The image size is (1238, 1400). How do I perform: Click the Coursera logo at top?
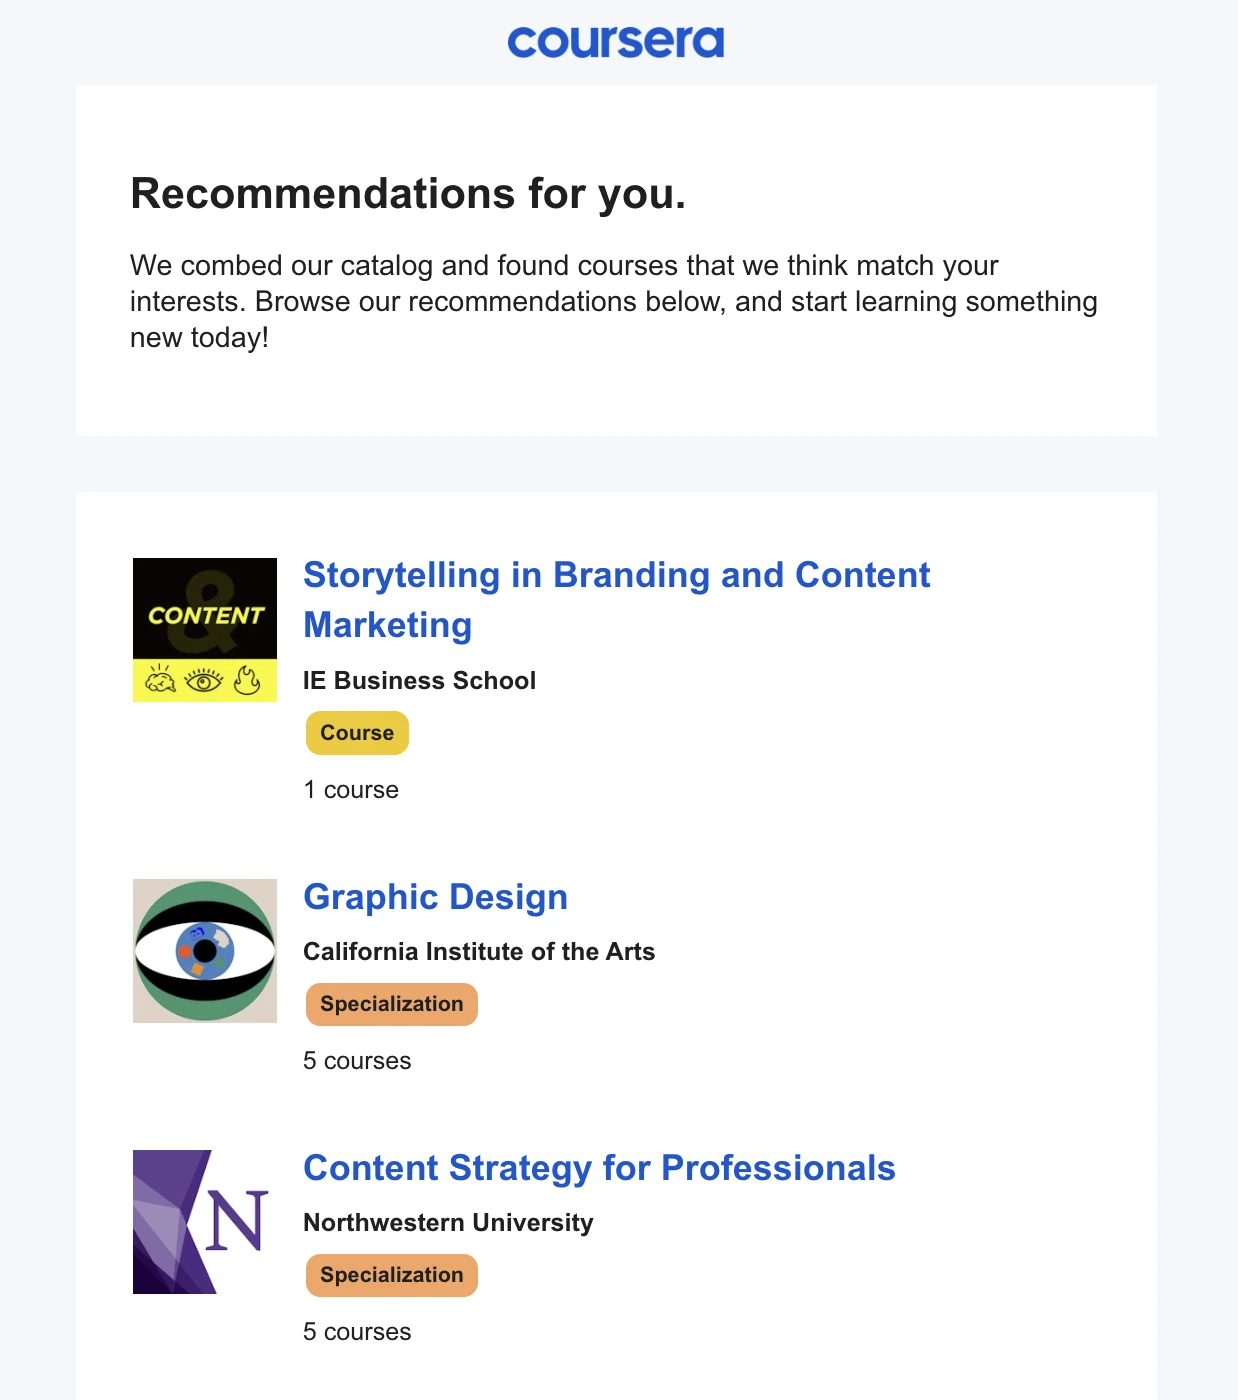[x=616, y=42]
